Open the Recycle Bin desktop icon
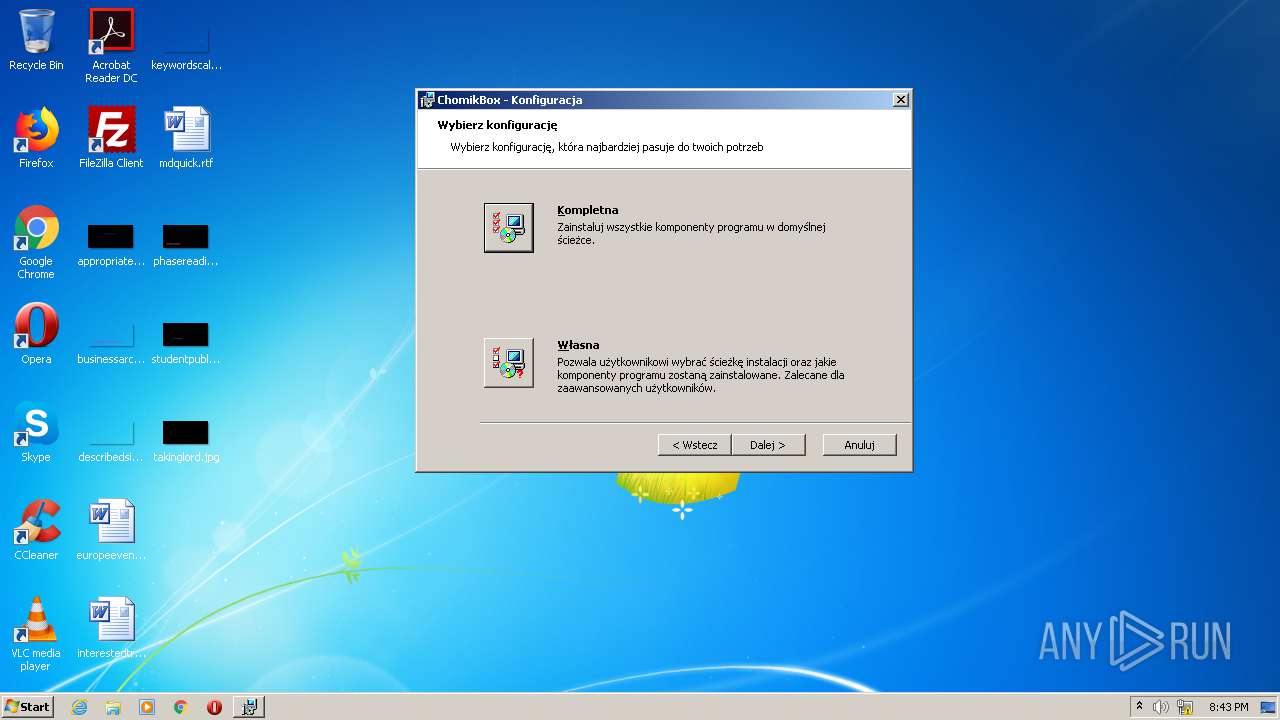Image resolution: width=1280 pixels, height=720 pixels. click(36, 40)
